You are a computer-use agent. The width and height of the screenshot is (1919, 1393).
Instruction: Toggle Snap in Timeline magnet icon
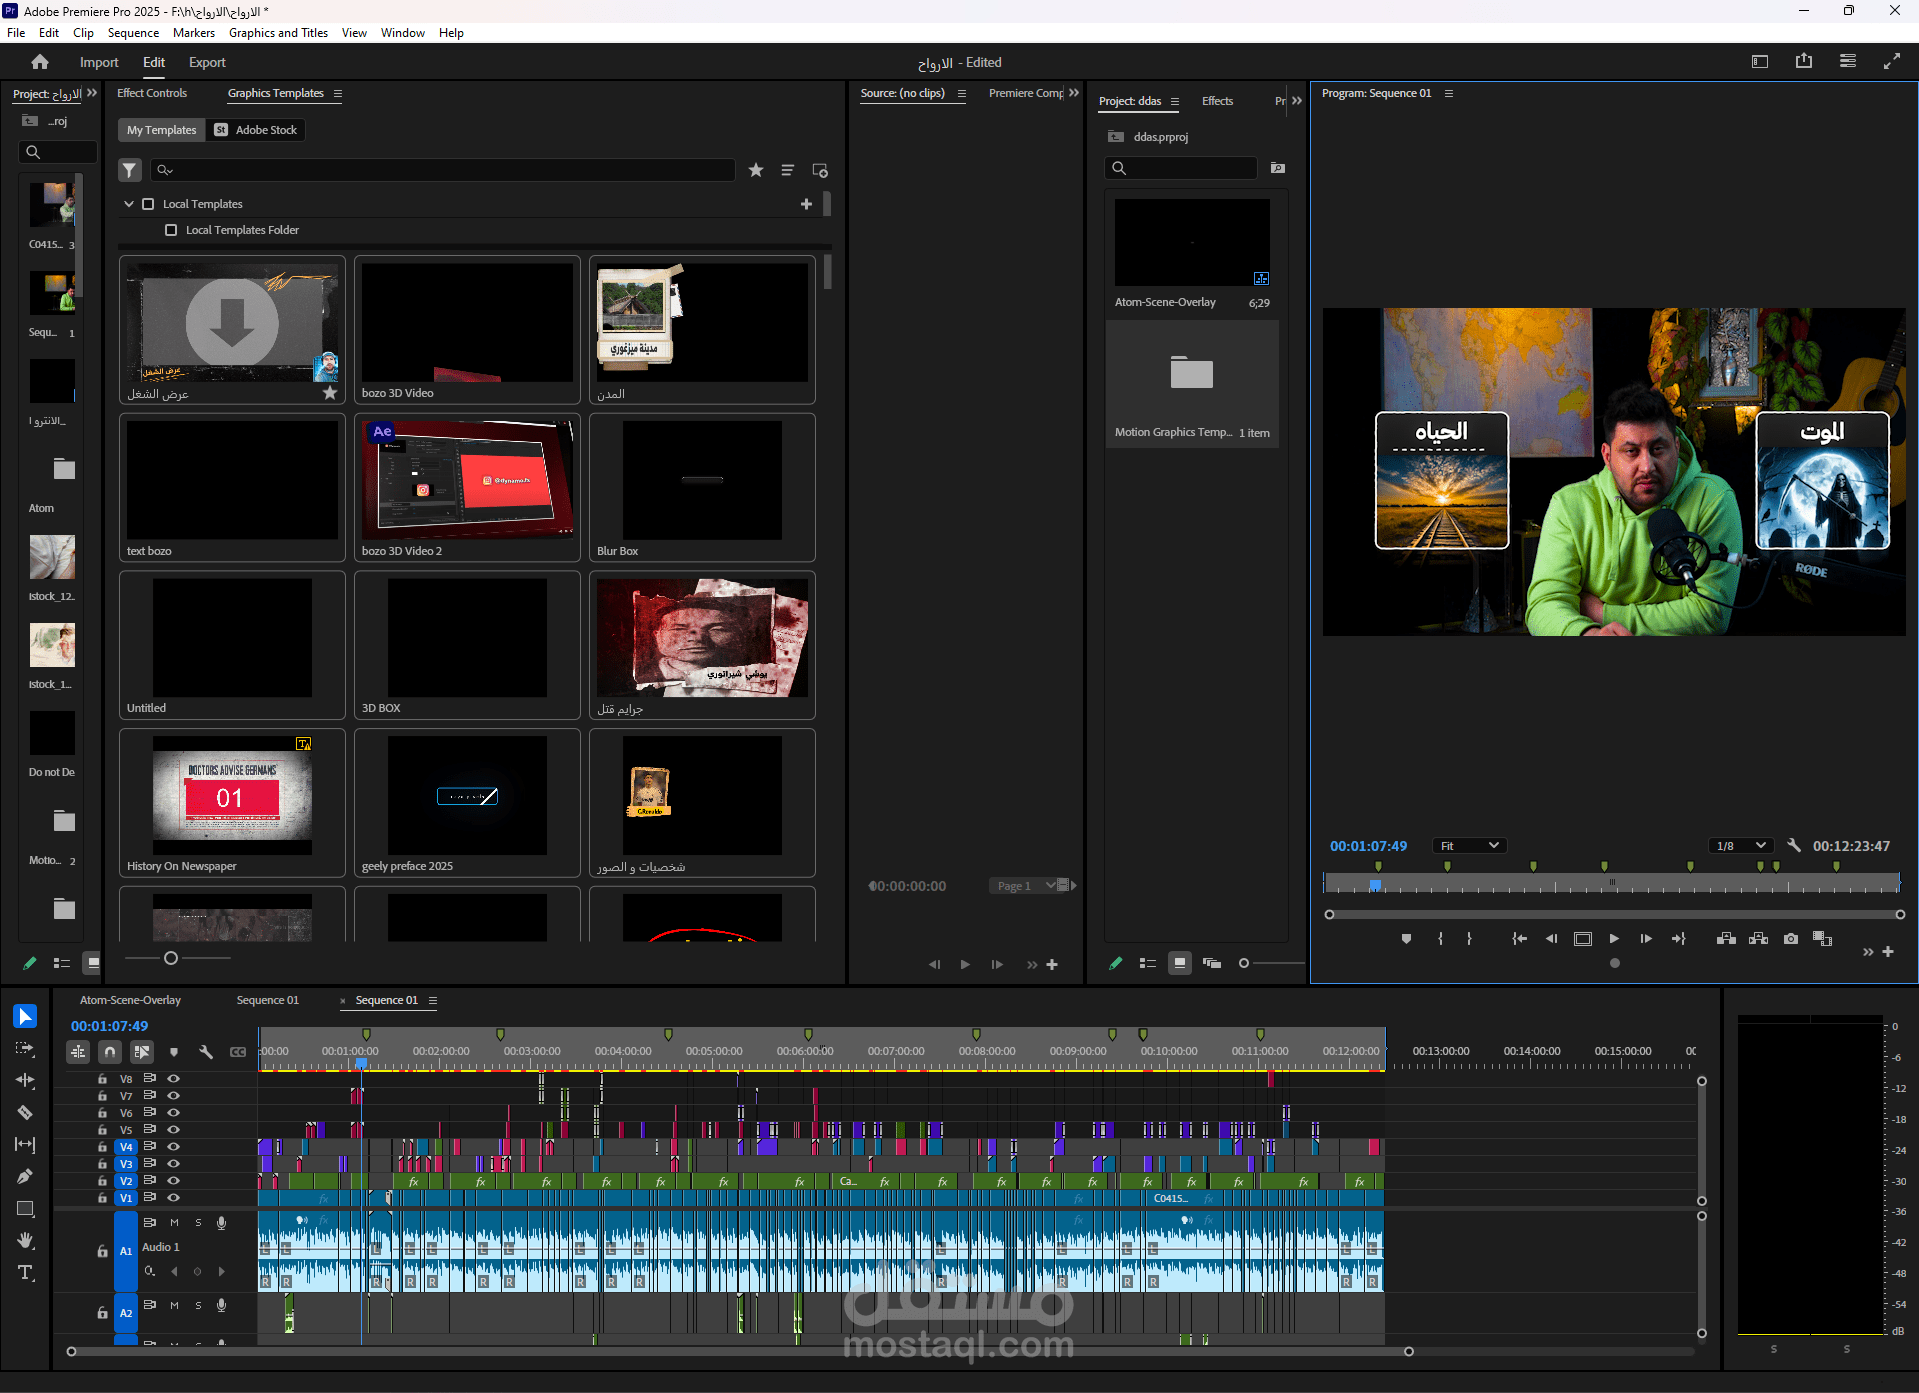click(x=110, y=1052)
